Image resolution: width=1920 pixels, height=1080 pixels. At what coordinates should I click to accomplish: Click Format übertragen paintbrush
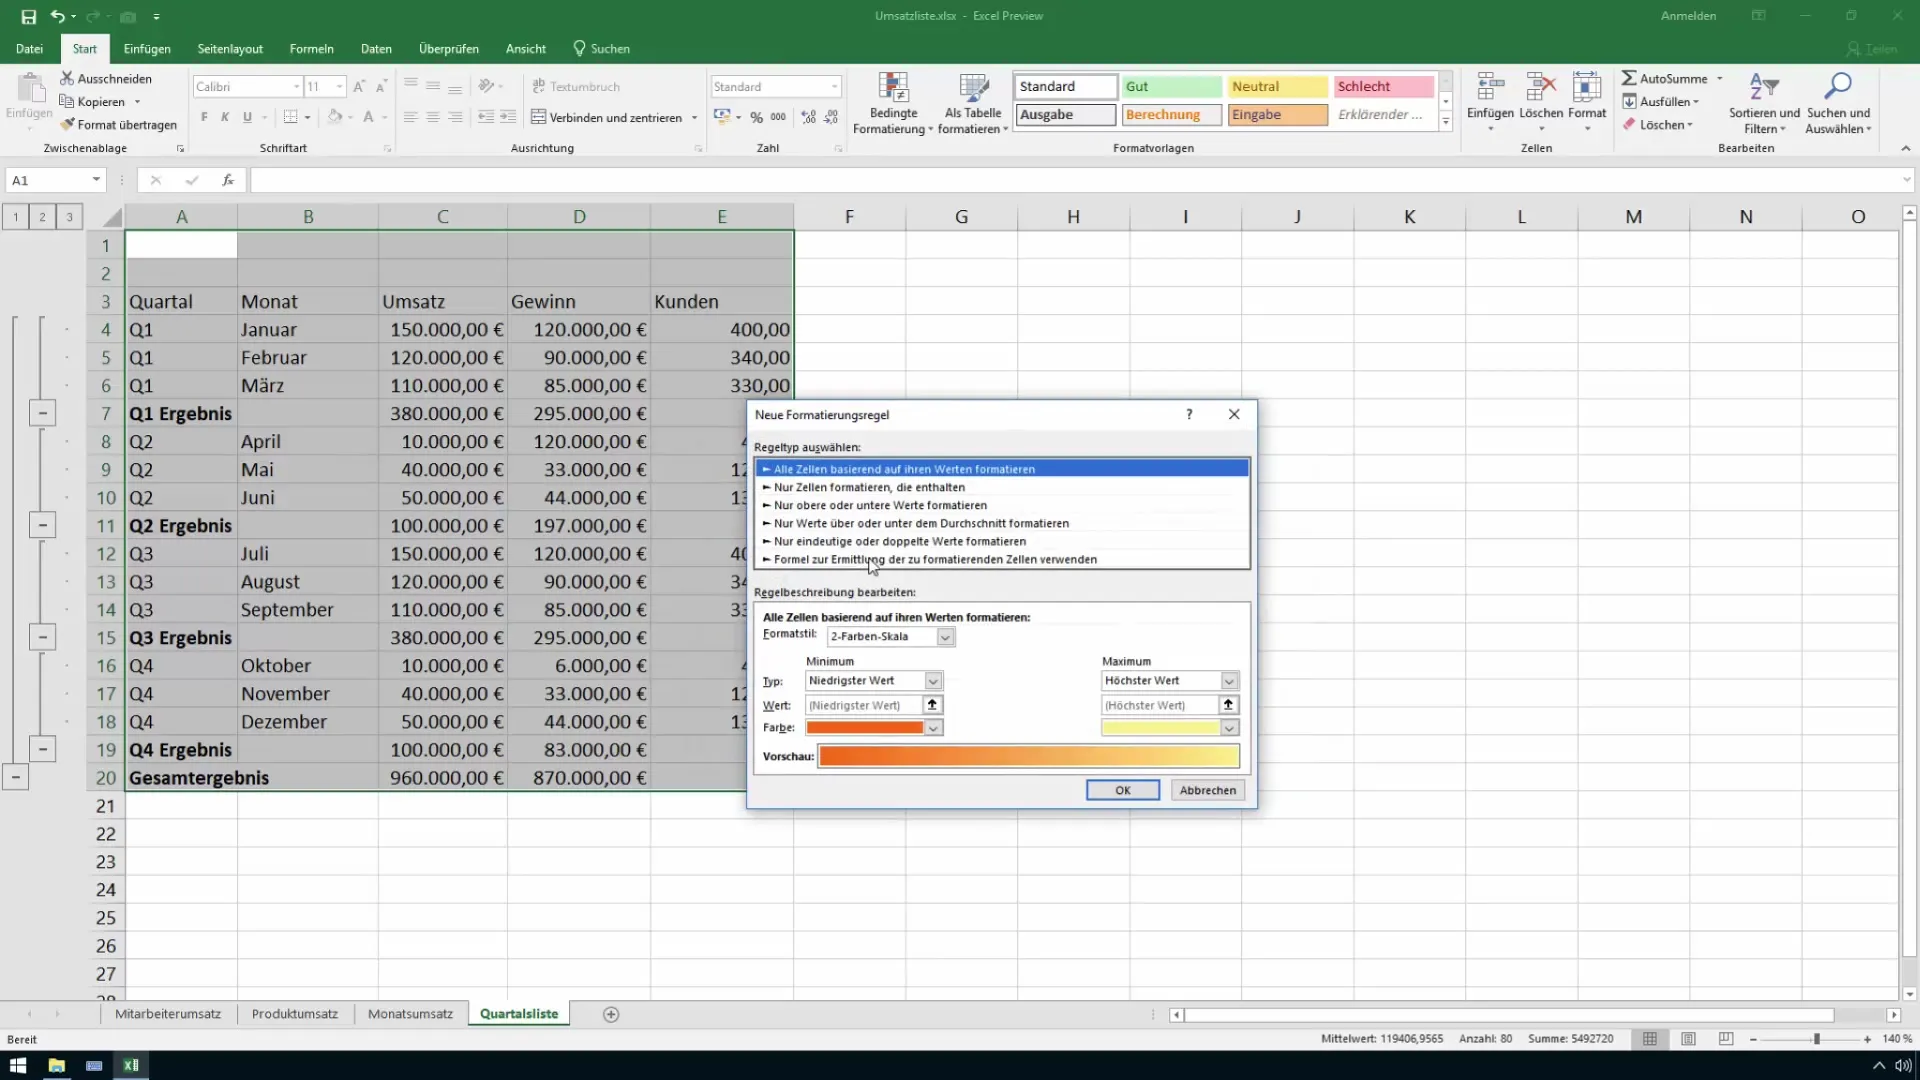[x=67, y=125]
